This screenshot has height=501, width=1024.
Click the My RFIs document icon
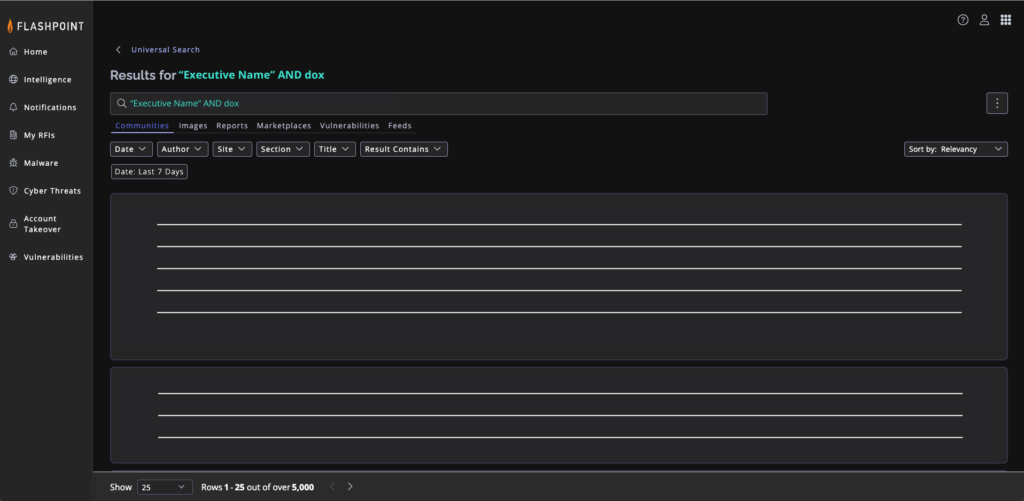pos(13,135)
